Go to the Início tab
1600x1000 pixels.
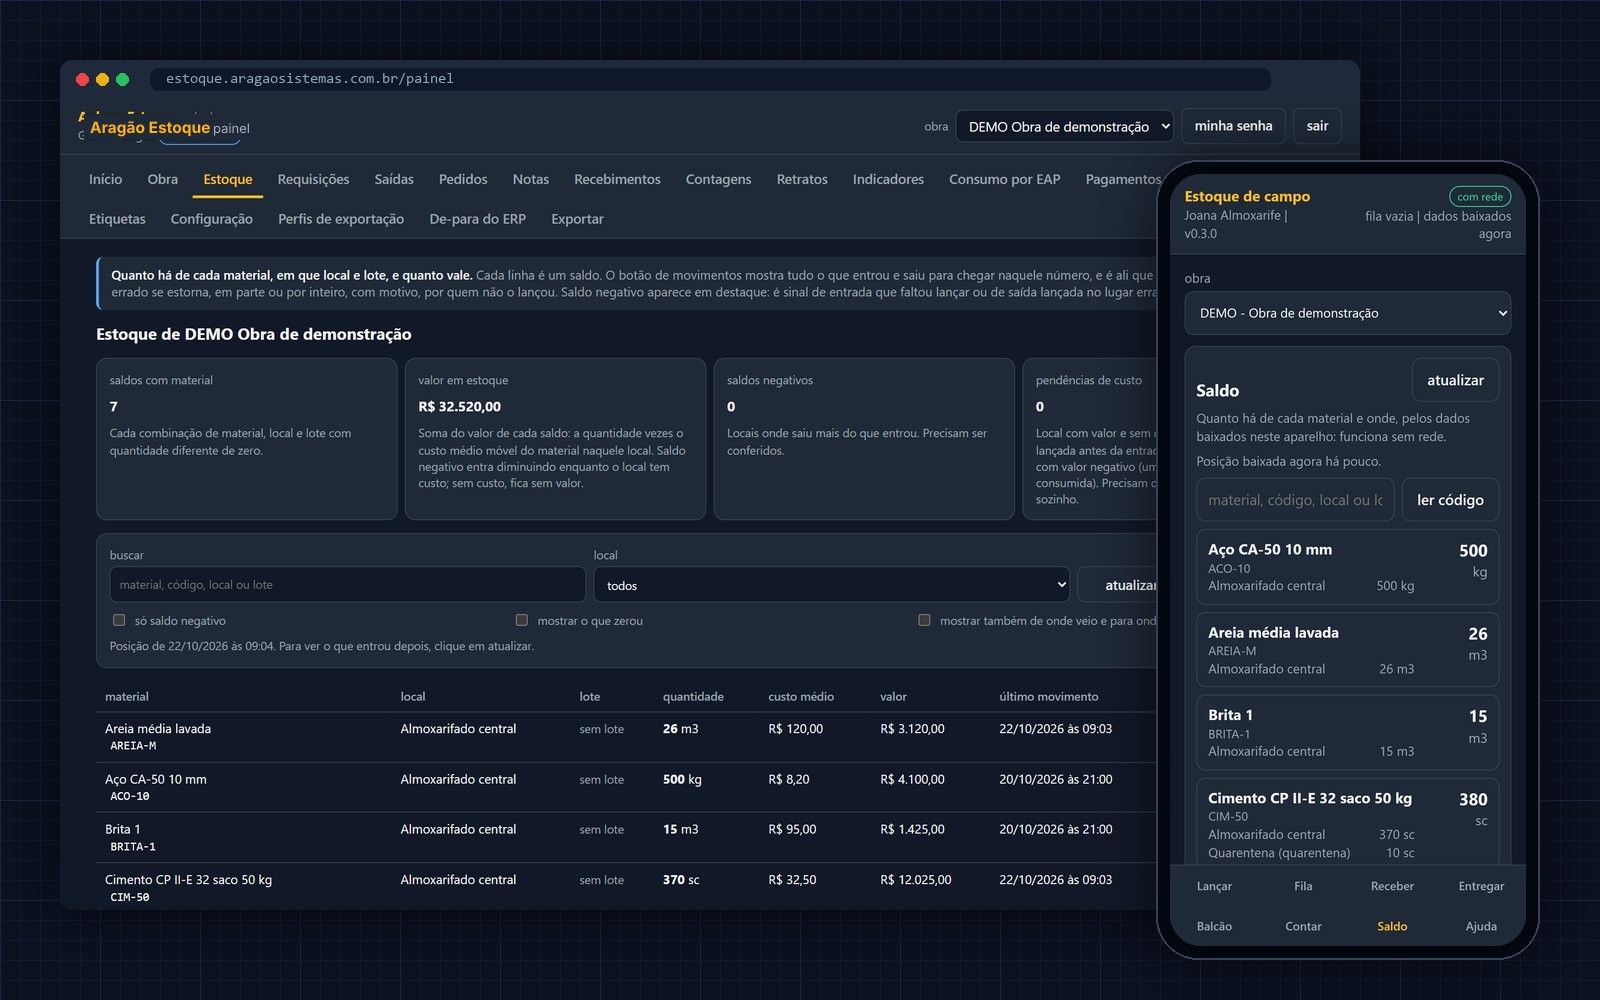point(105,179)
